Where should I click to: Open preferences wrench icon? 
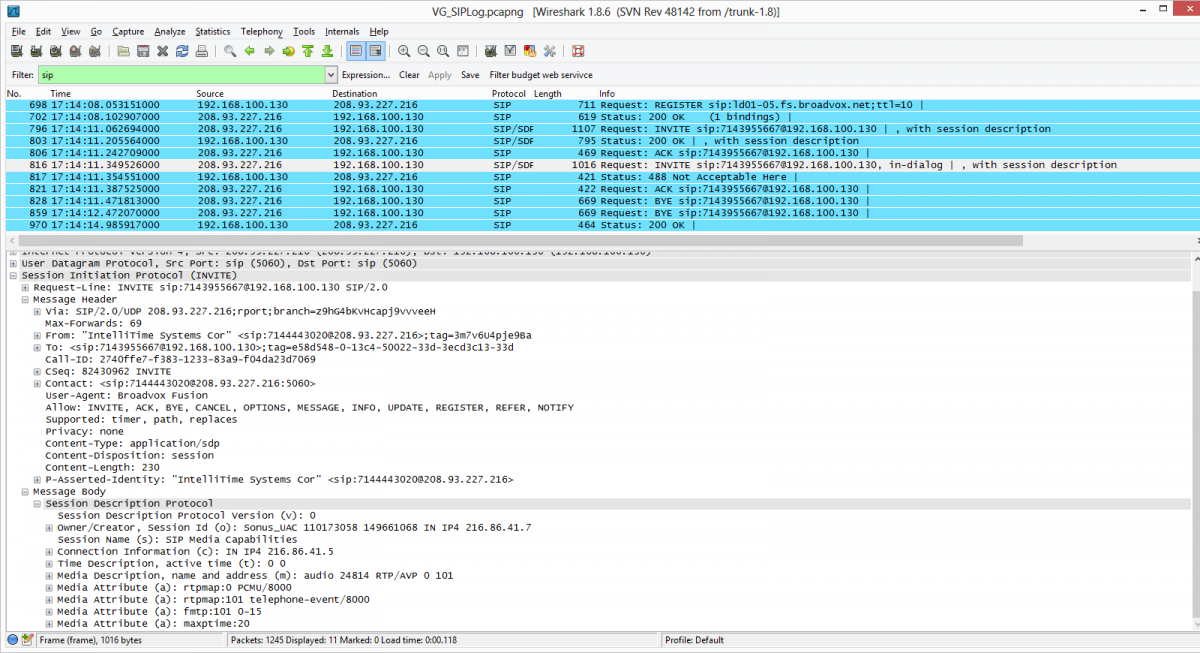[548, 51]
